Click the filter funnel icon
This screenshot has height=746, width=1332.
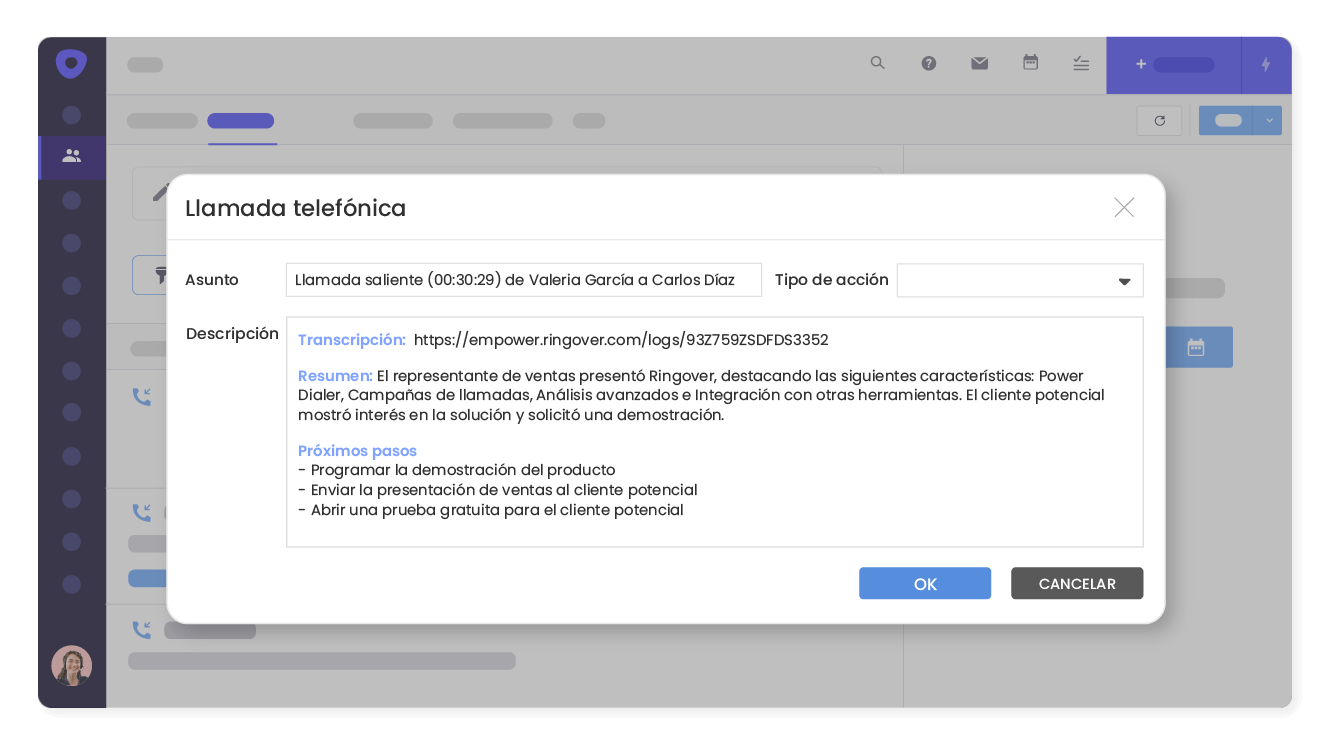[x=160, y=276]
